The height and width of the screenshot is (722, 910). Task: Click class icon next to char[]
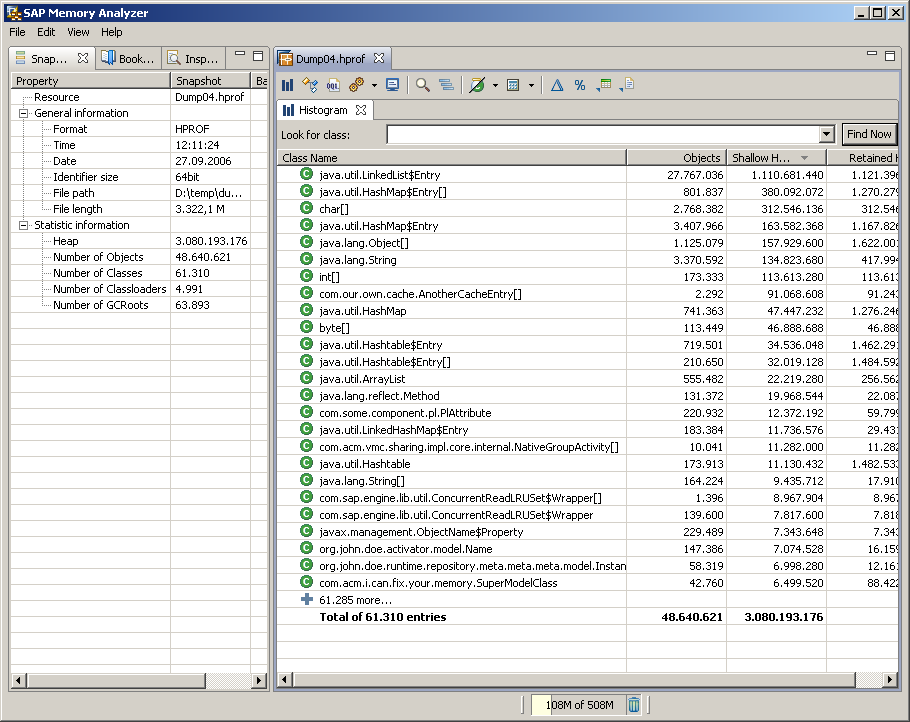pos(306,208)
